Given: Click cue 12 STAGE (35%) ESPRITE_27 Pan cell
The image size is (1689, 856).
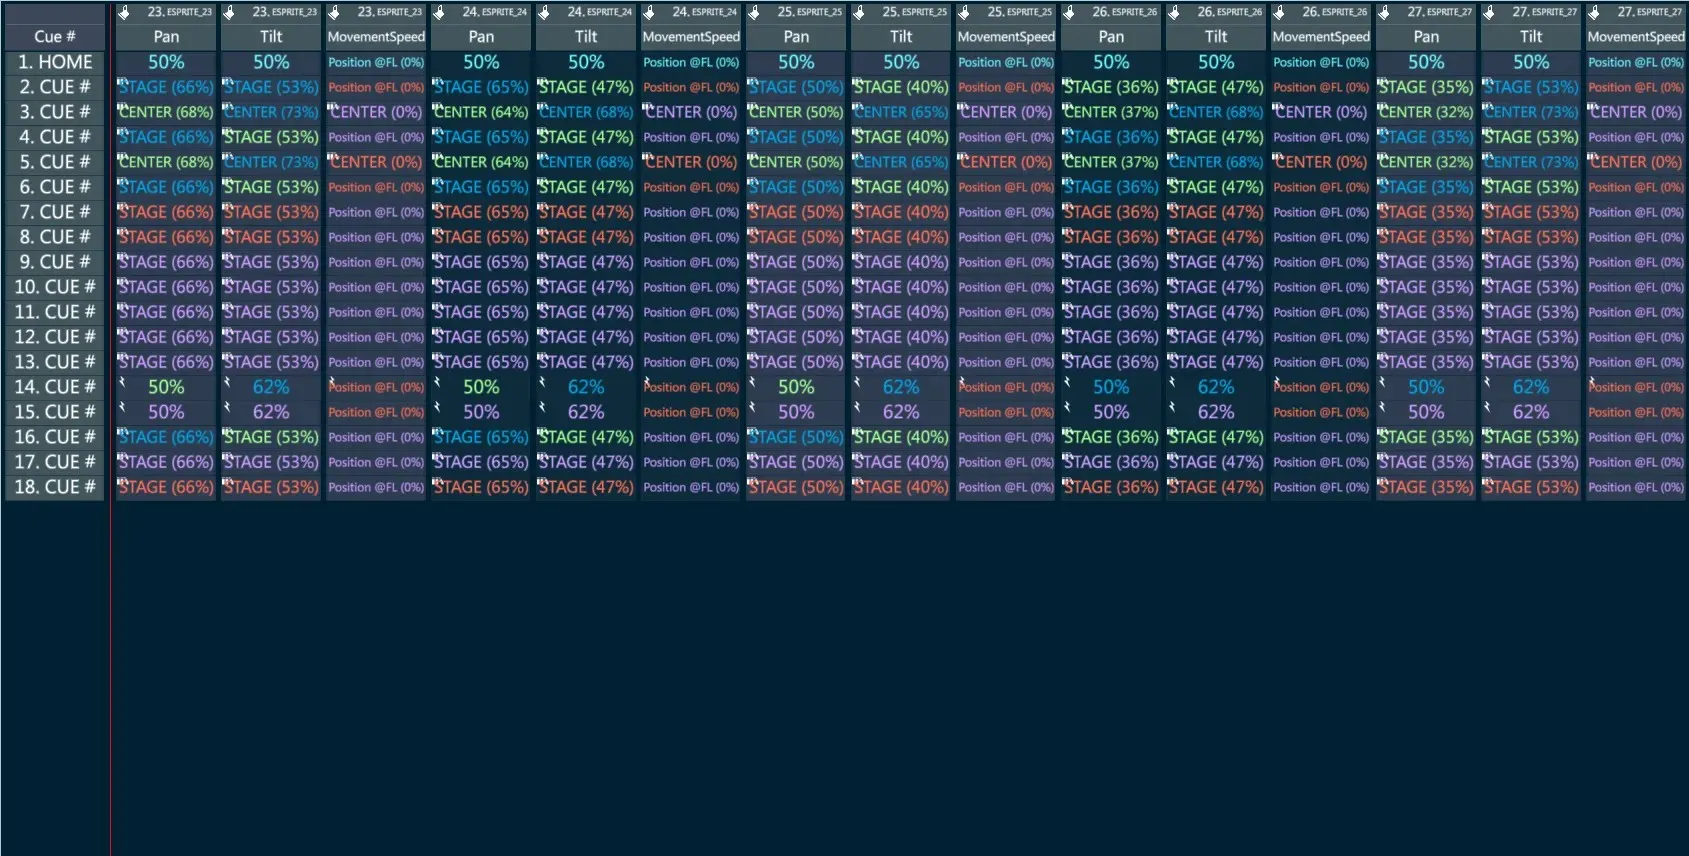Looking at the screenshot, I should point(1426,337).
